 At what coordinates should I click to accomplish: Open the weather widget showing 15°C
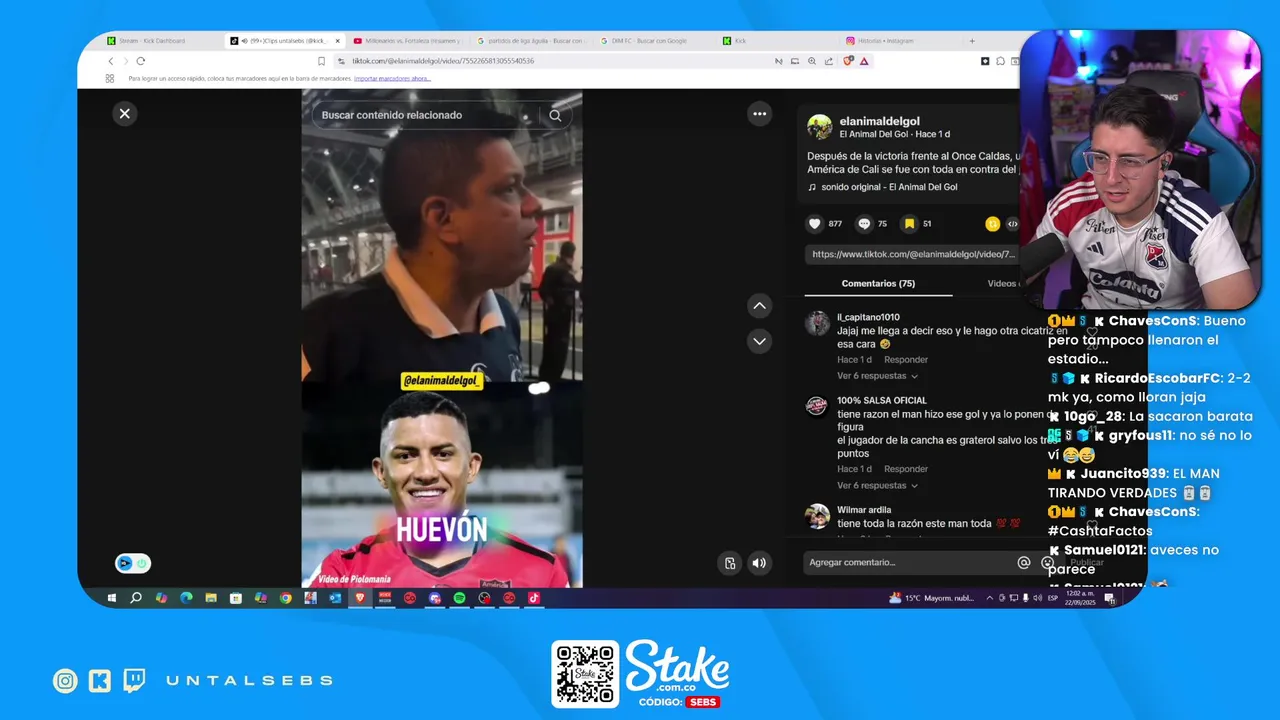[930, 598]
